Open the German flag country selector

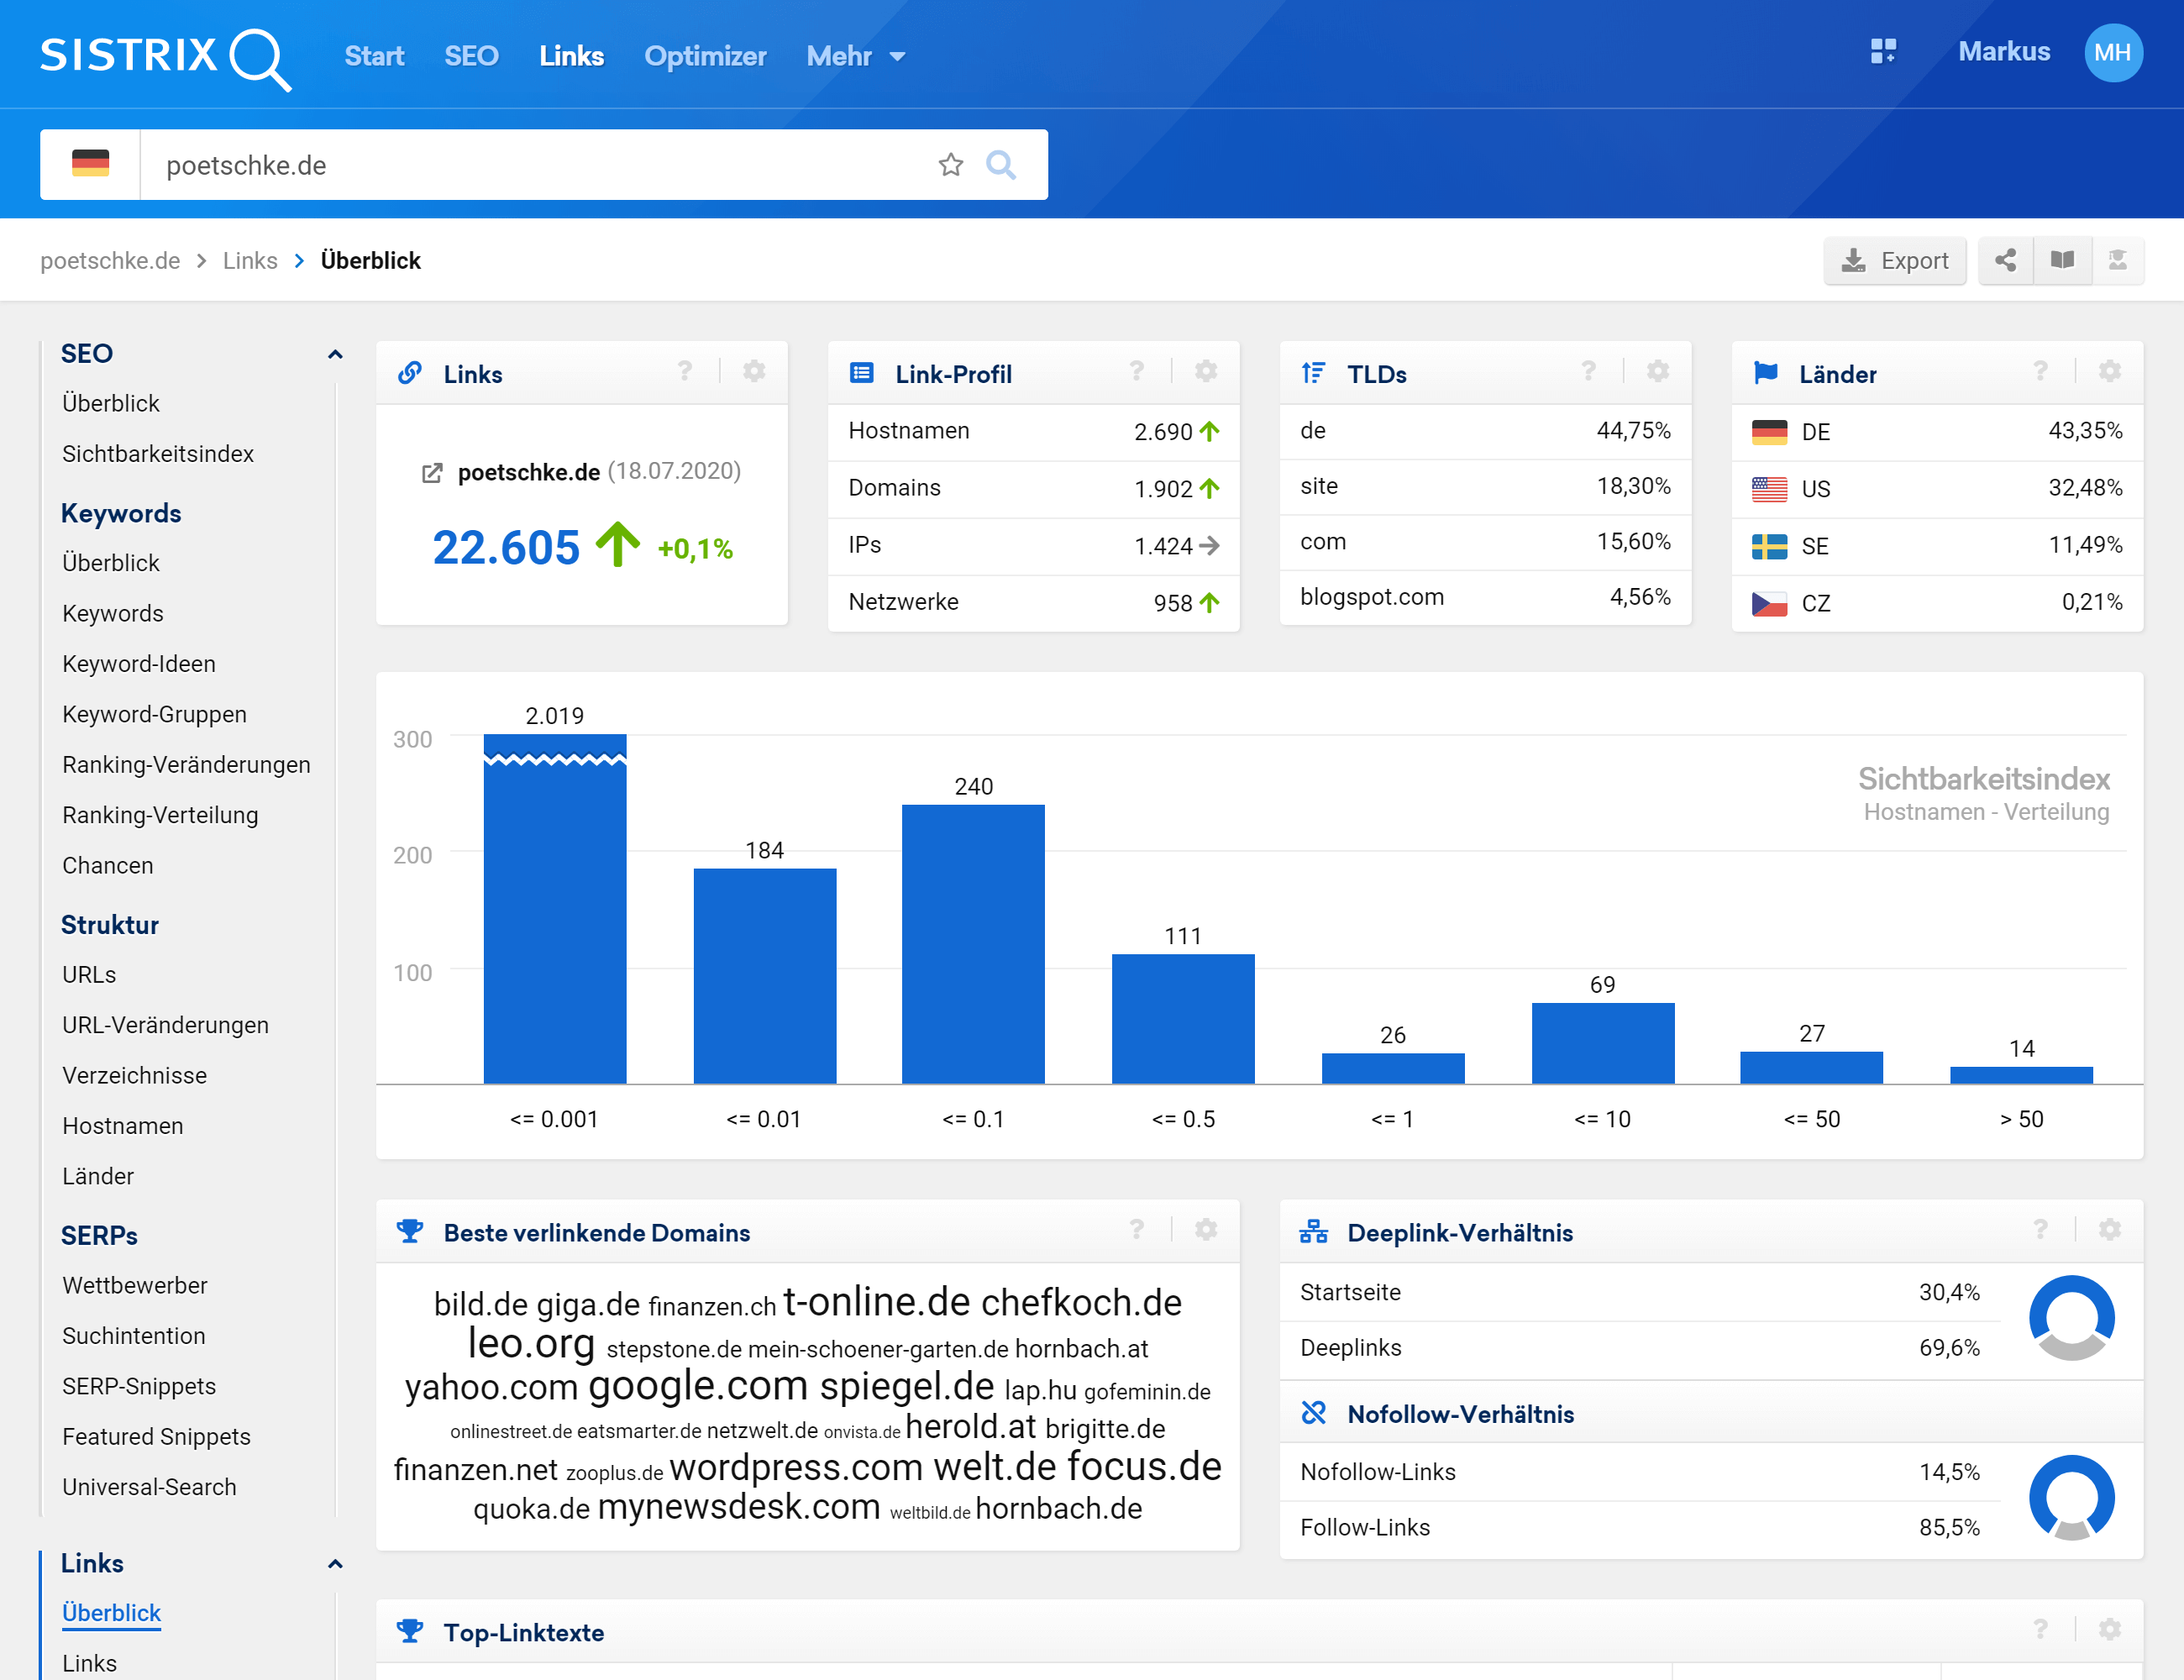tap(90, 165)
